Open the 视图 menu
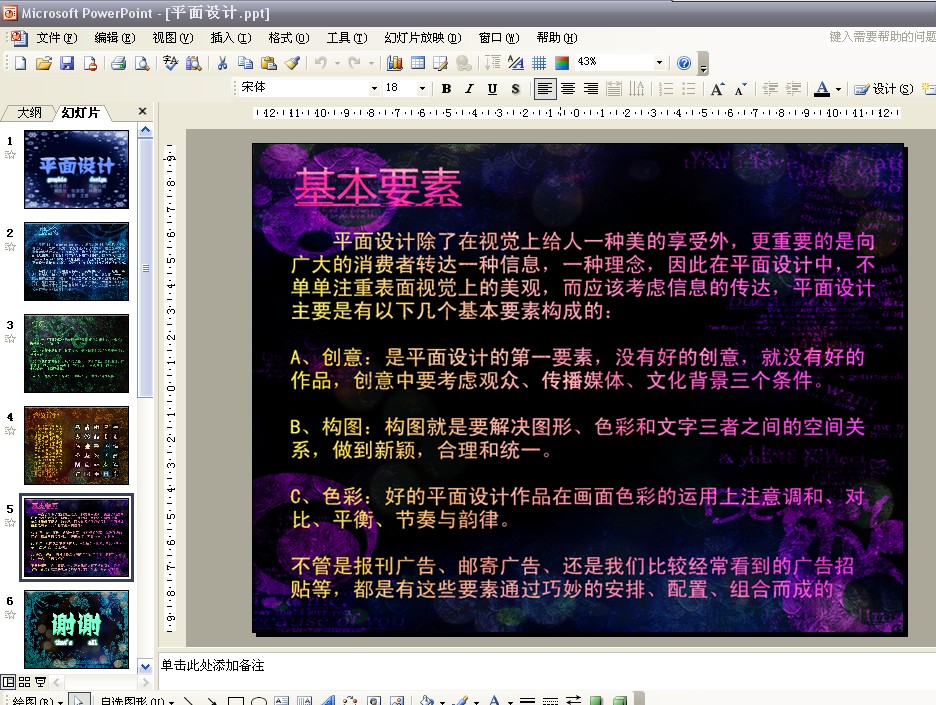 (x=173, y=38)
